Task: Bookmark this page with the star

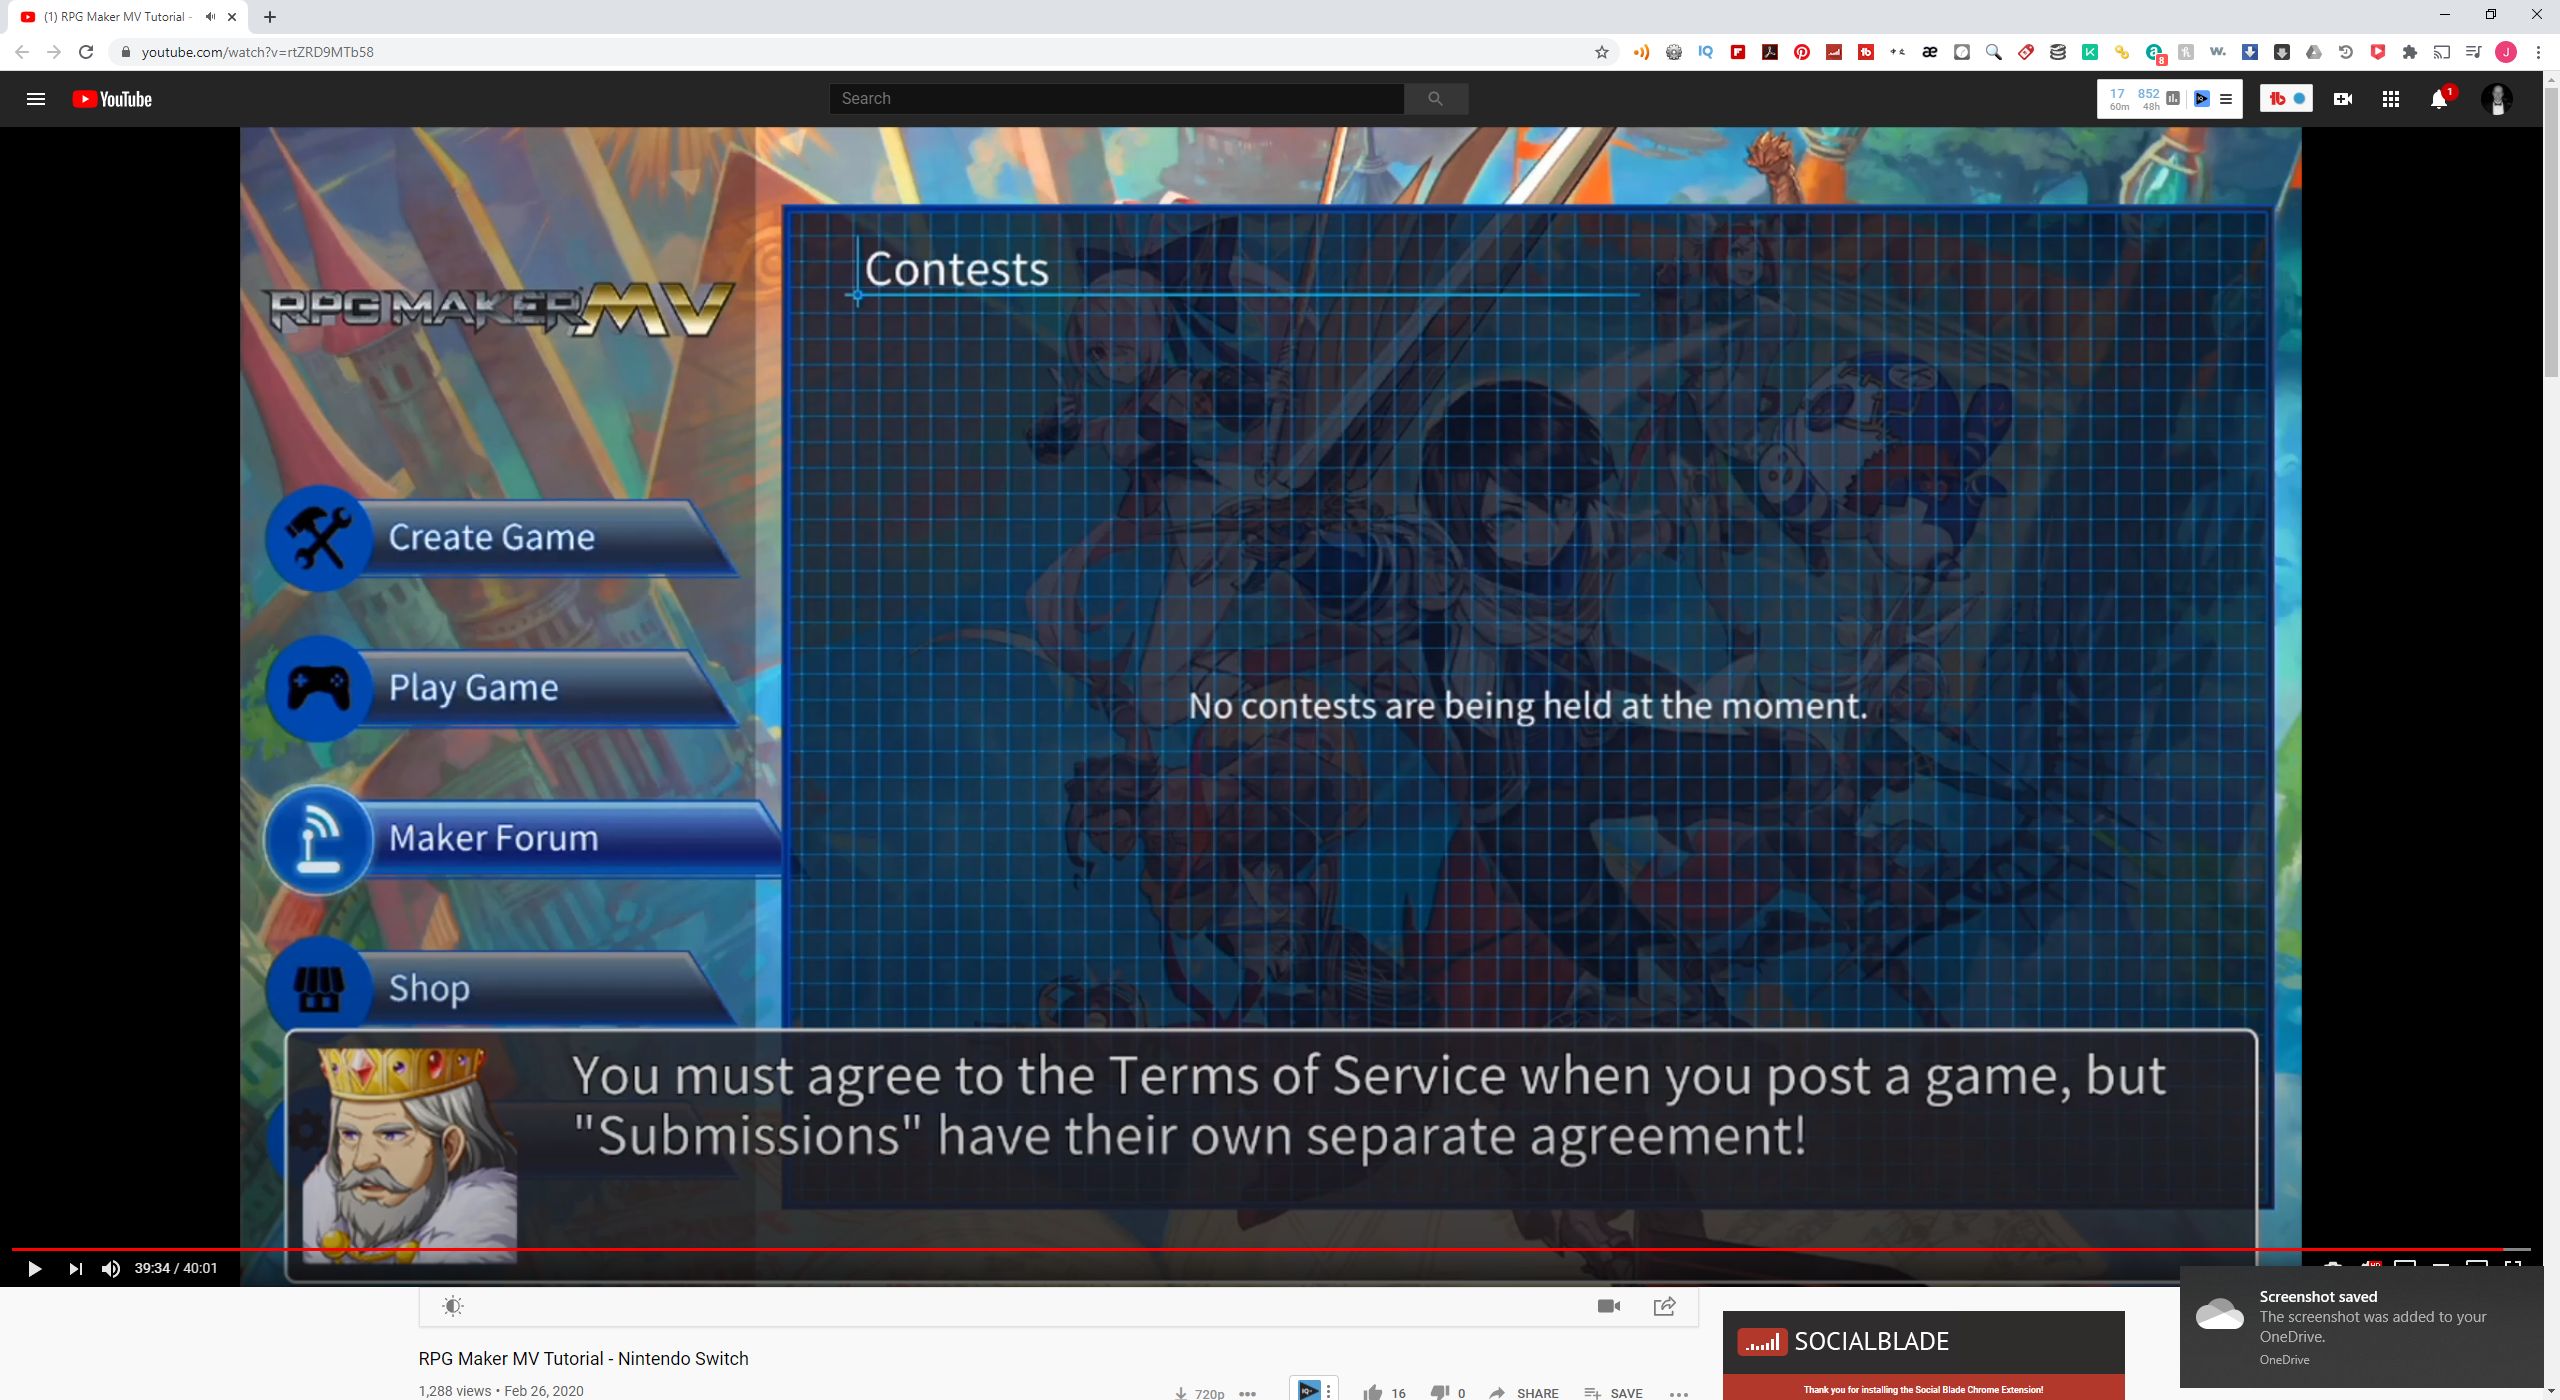Action: tap(1602, 52)
